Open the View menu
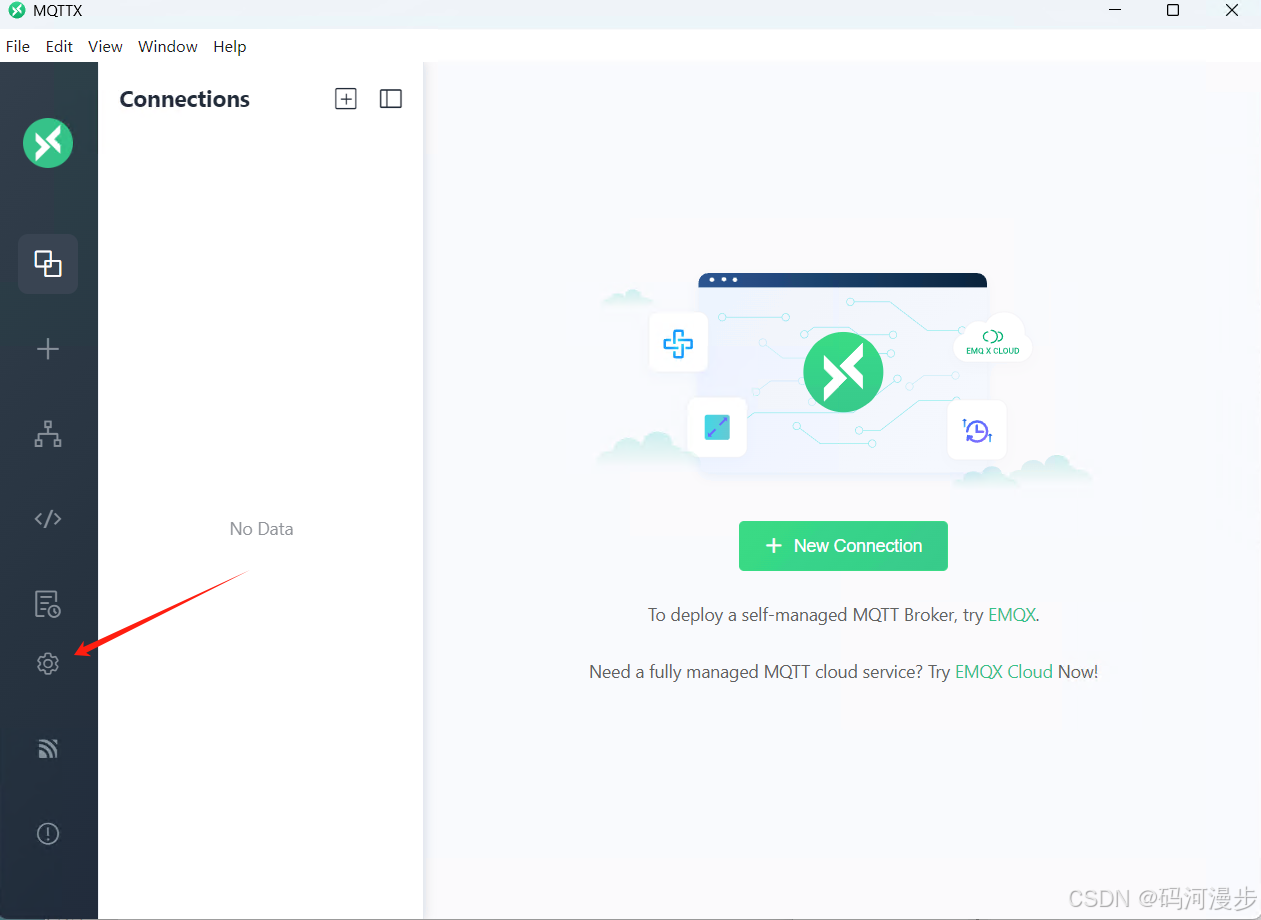1261x920 pixels. [105, 47]
